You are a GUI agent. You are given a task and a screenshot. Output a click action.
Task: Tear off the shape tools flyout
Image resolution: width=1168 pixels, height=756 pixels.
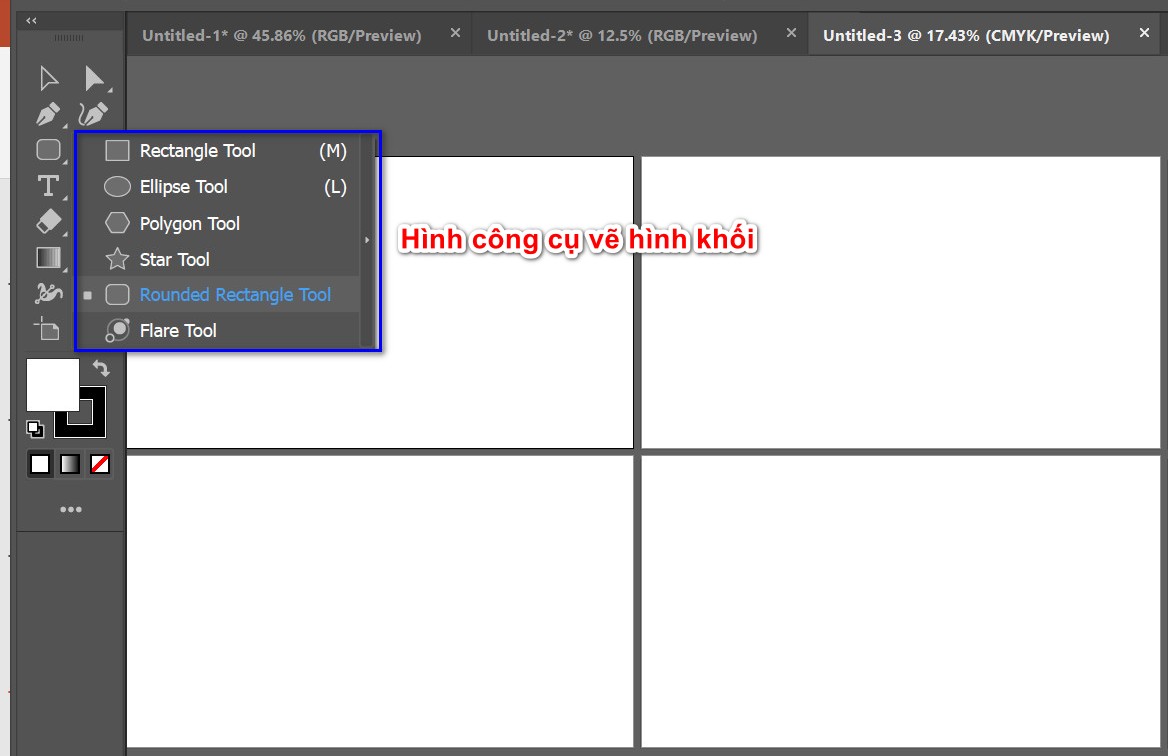pos(367,240)
